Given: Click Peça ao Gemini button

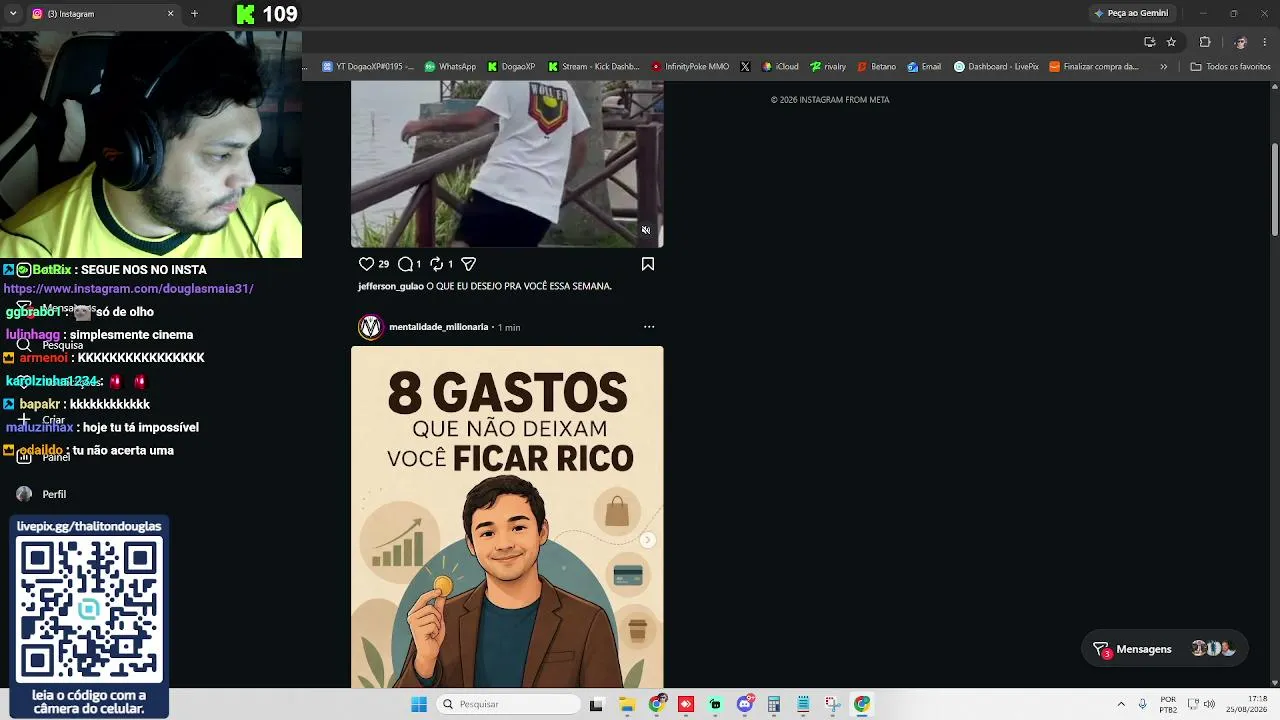Looking at the screenshot, I should point(1131,13).
